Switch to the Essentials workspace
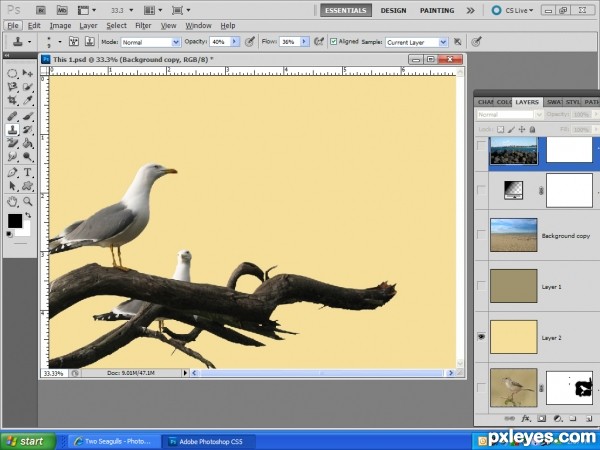This screenshot has height=450, width=600. pos(346,10)
